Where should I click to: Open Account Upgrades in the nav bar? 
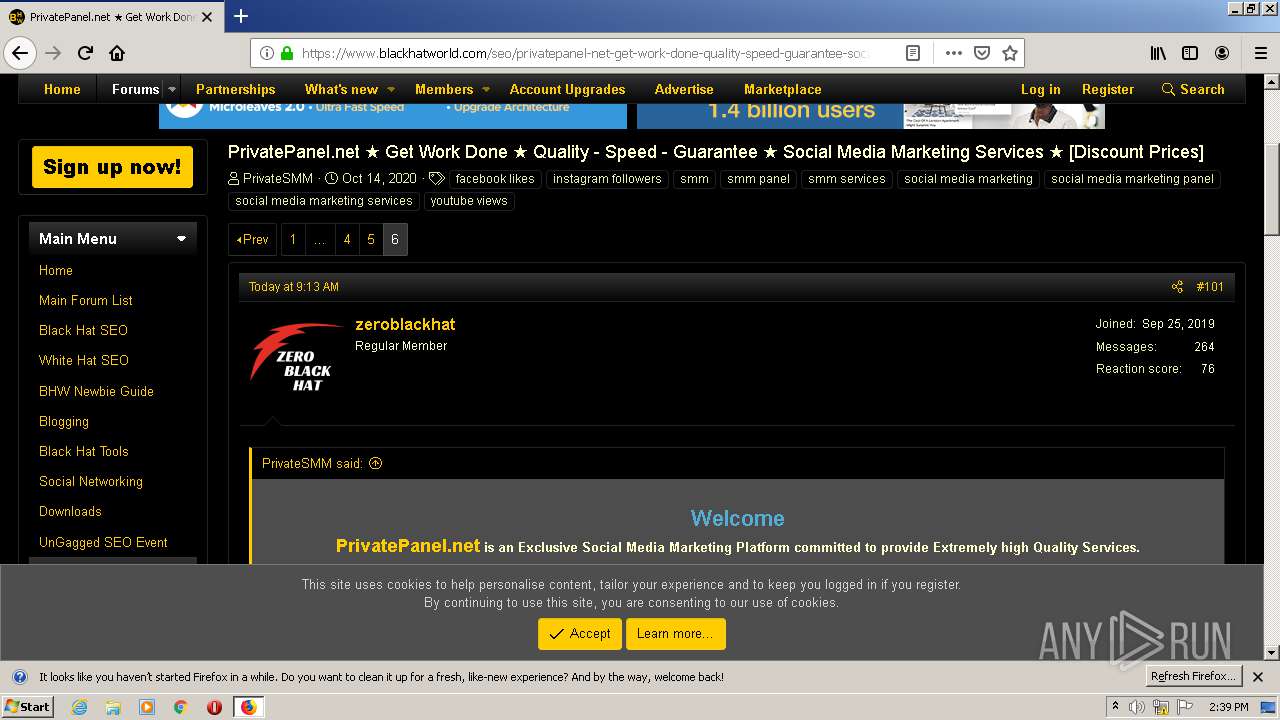[x=567, y=89]
